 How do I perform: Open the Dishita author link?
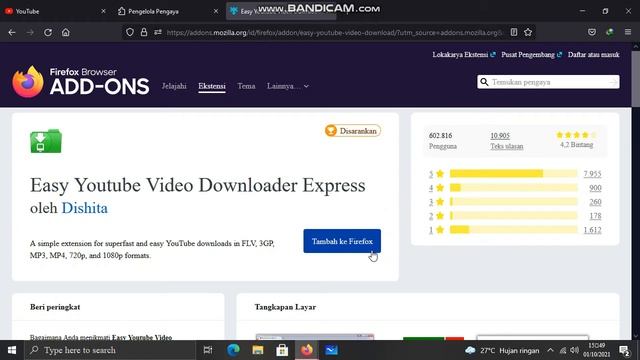pos(84,208)
